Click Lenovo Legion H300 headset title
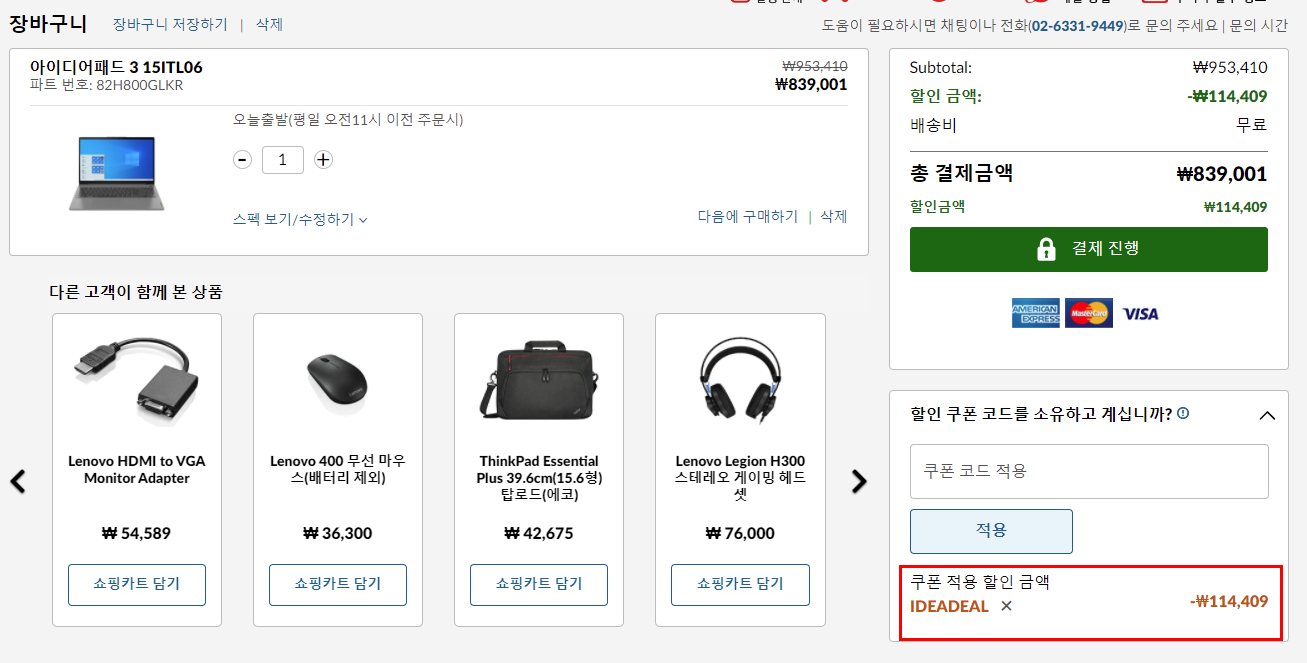 (x=740, y=478)
